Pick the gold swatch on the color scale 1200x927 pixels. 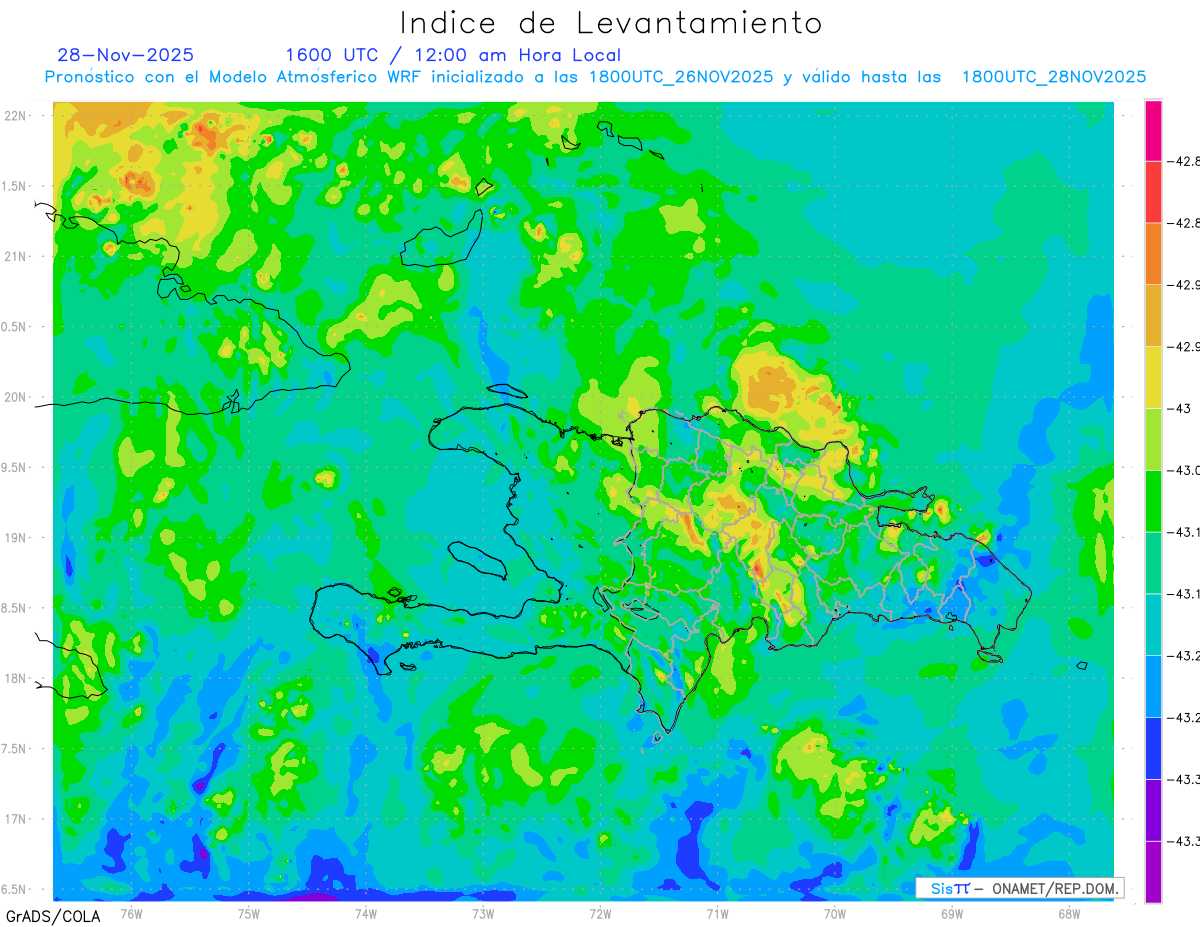point(1153,315)
